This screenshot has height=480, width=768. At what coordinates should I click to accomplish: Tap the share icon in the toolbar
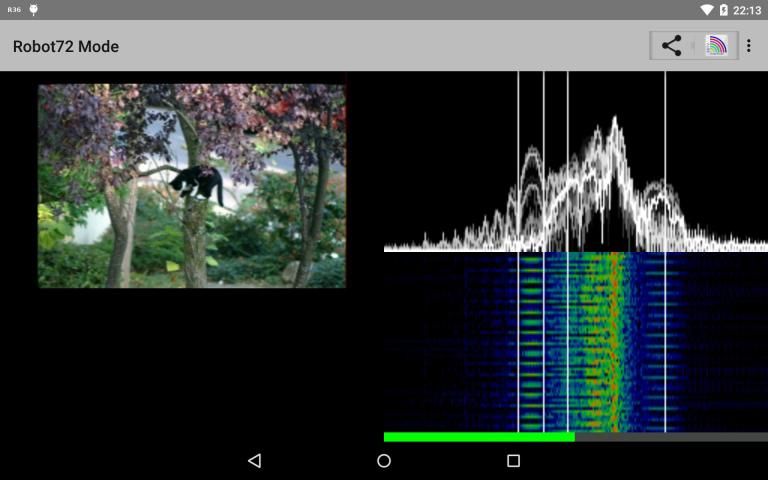tap(672, 46)
